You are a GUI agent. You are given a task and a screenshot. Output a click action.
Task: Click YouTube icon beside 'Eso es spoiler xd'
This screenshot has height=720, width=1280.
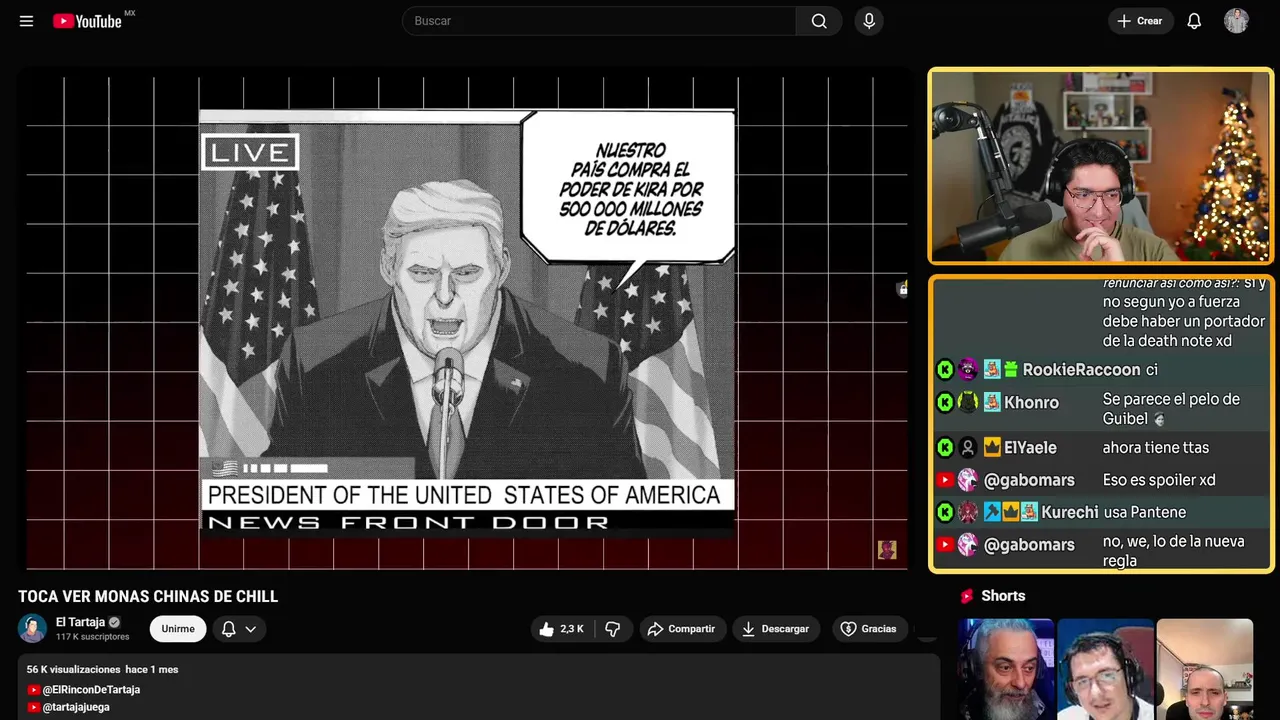(945, 480)
